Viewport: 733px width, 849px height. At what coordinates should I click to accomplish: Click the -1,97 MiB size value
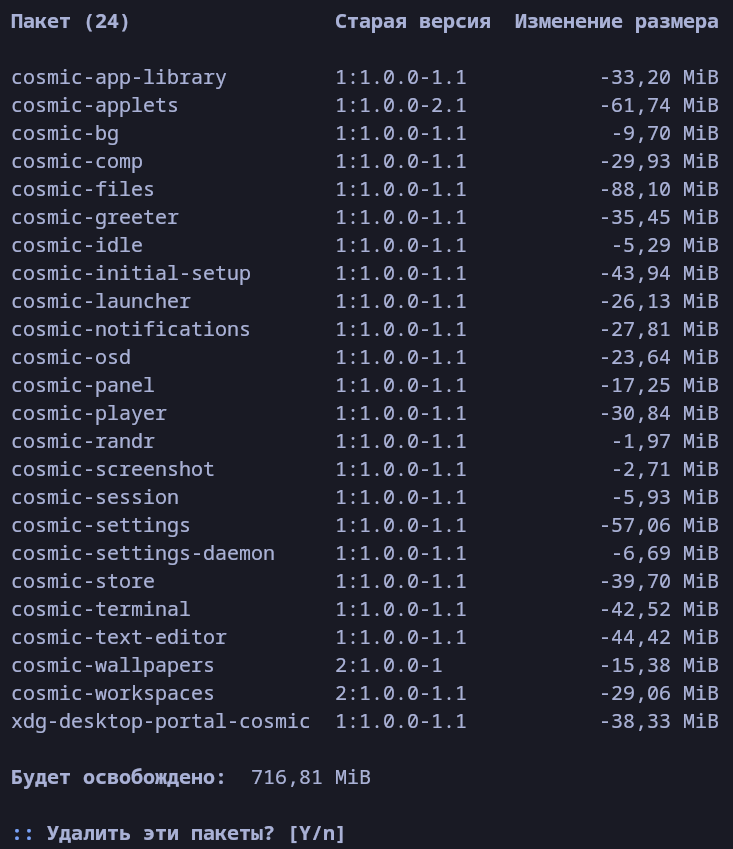[x=665, y=441]
